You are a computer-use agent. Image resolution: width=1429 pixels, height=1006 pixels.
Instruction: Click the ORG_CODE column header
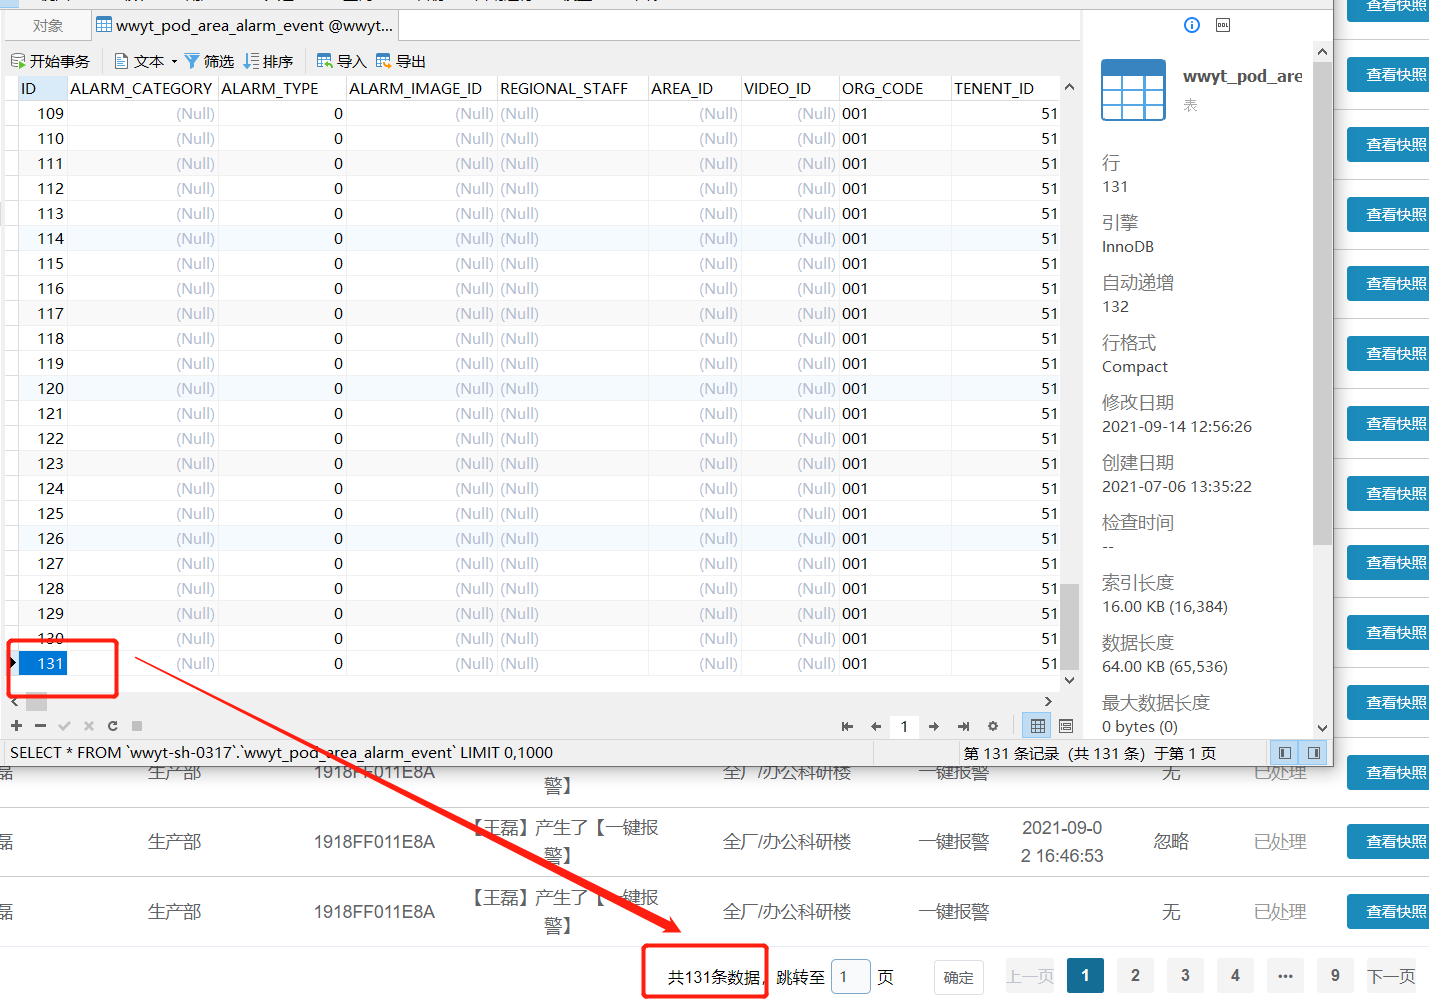click(x=895, y=88)
